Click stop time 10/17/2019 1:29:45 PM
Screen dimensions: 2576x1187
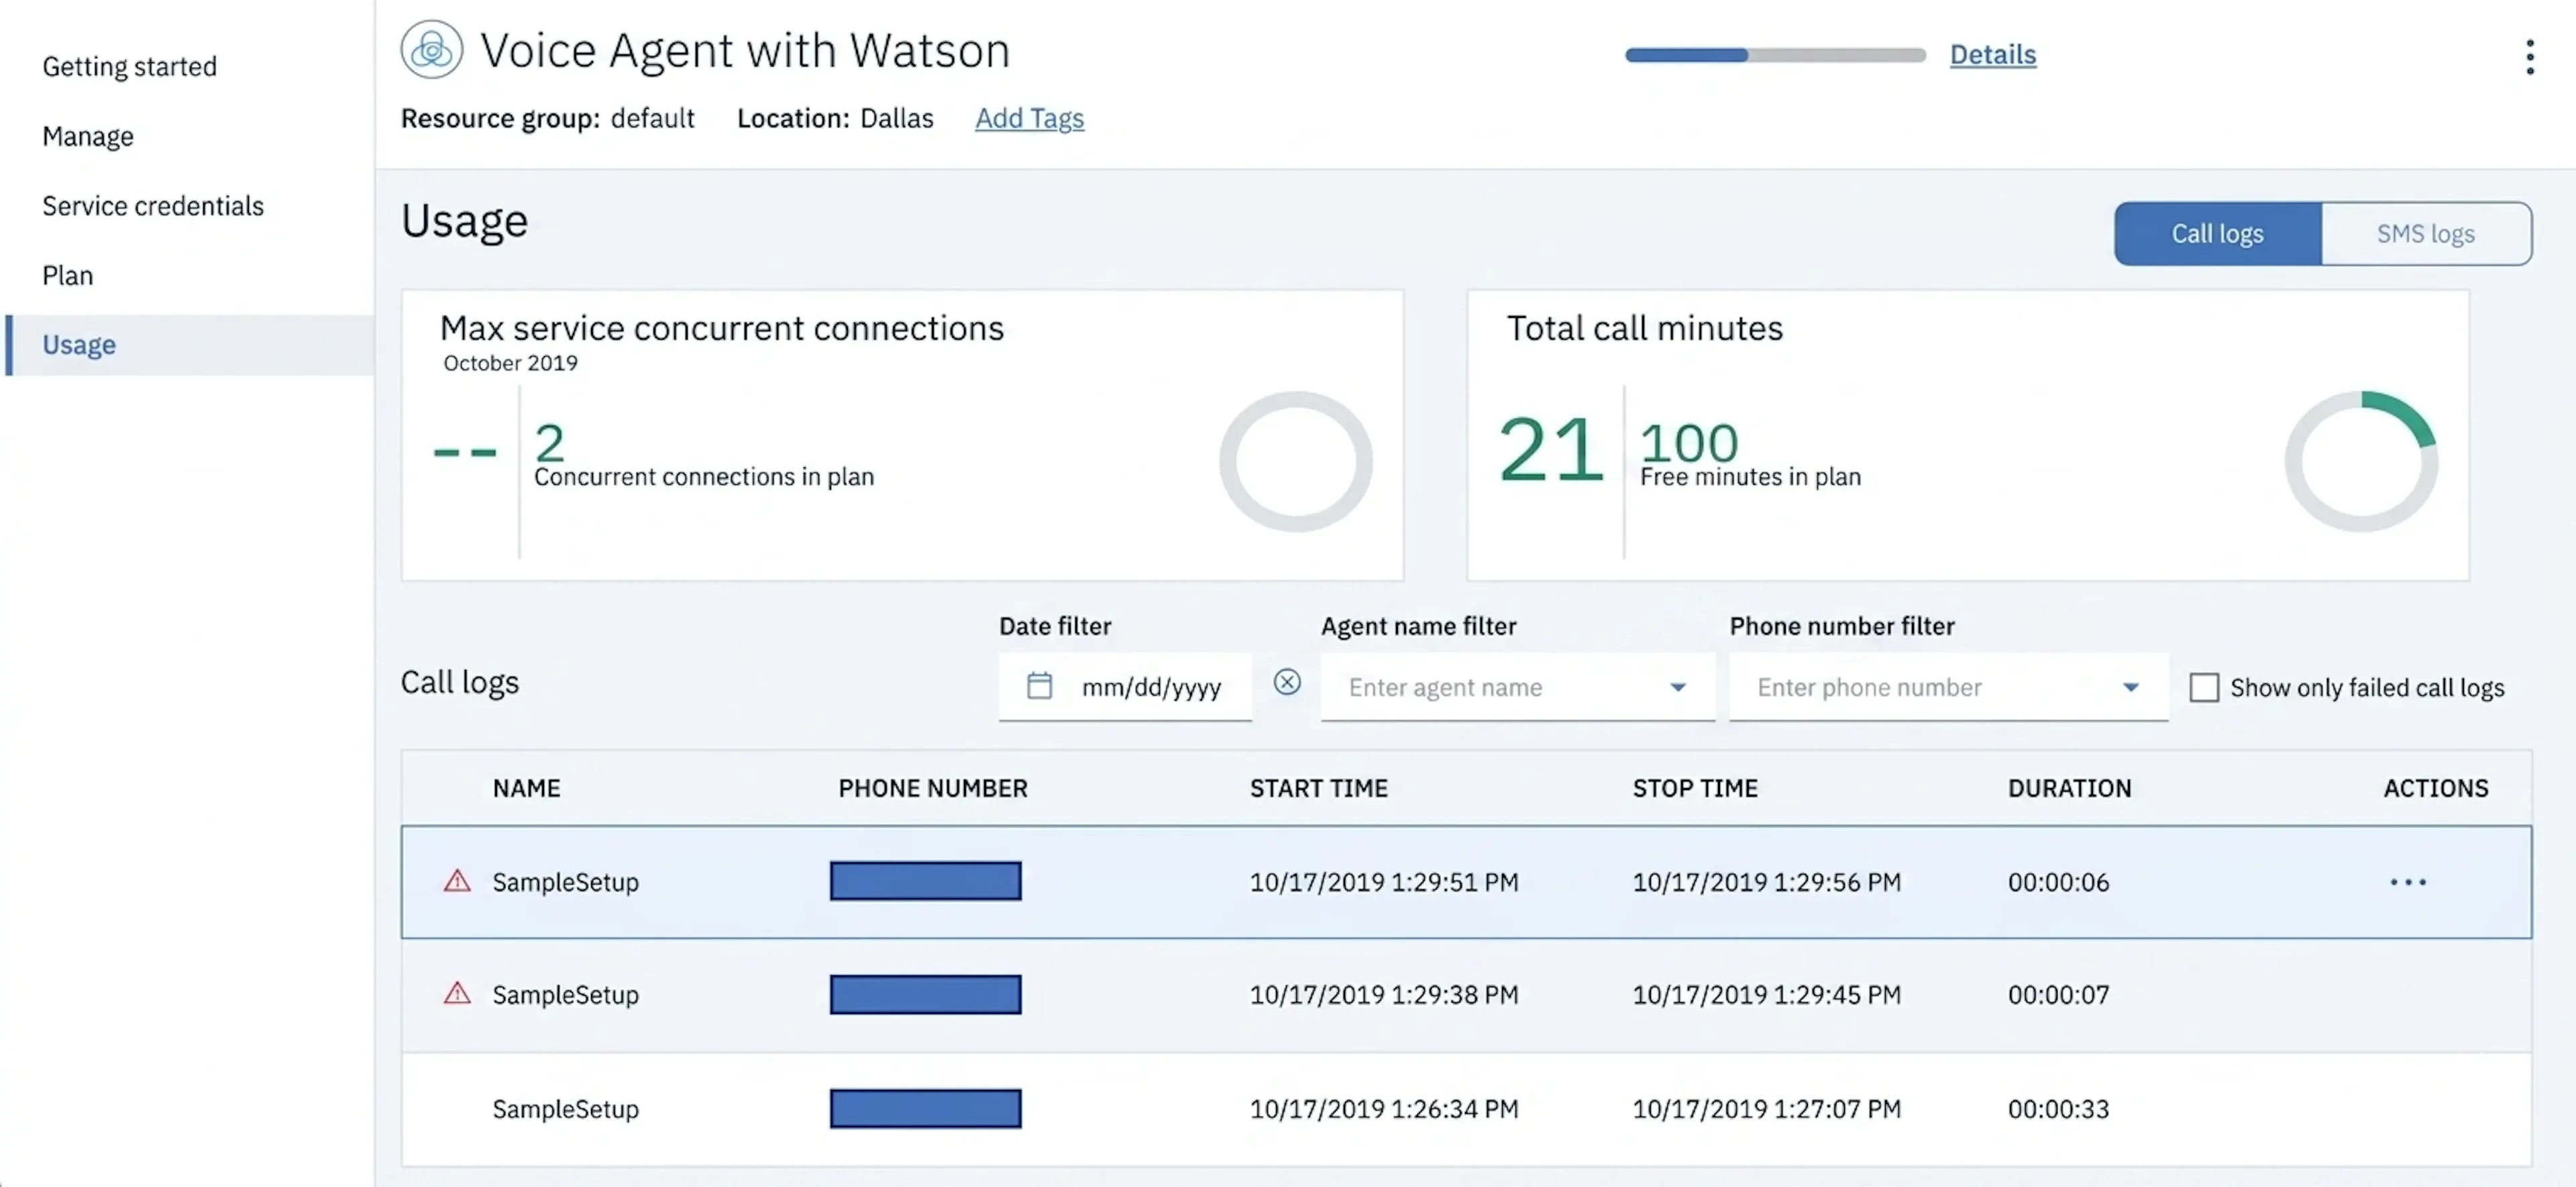pos(1766,995)
